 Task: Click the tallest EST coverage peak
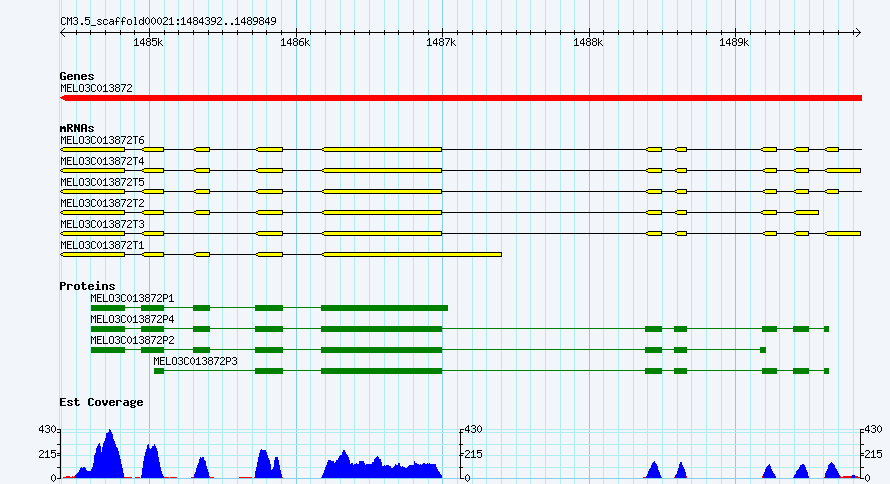pos(110,454)
